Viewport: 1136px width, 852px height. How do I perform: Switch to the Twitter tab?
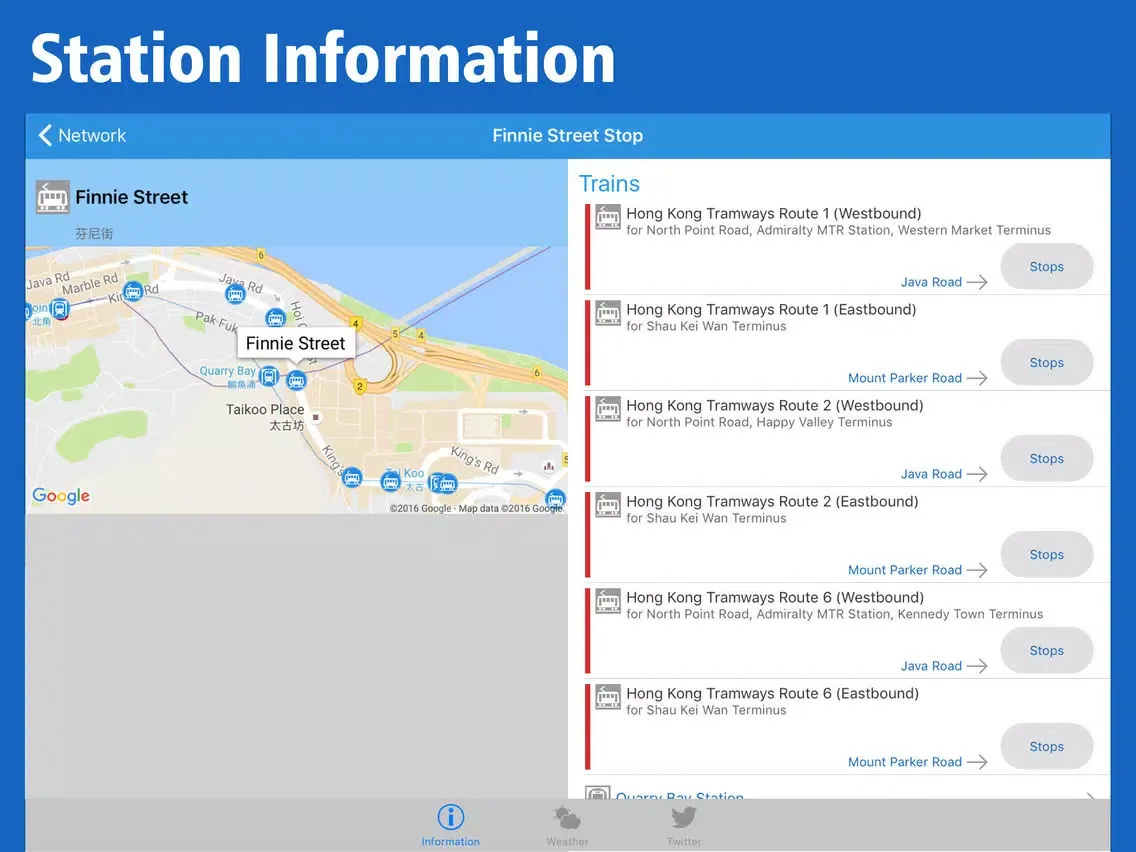click(x=684, y=825)
